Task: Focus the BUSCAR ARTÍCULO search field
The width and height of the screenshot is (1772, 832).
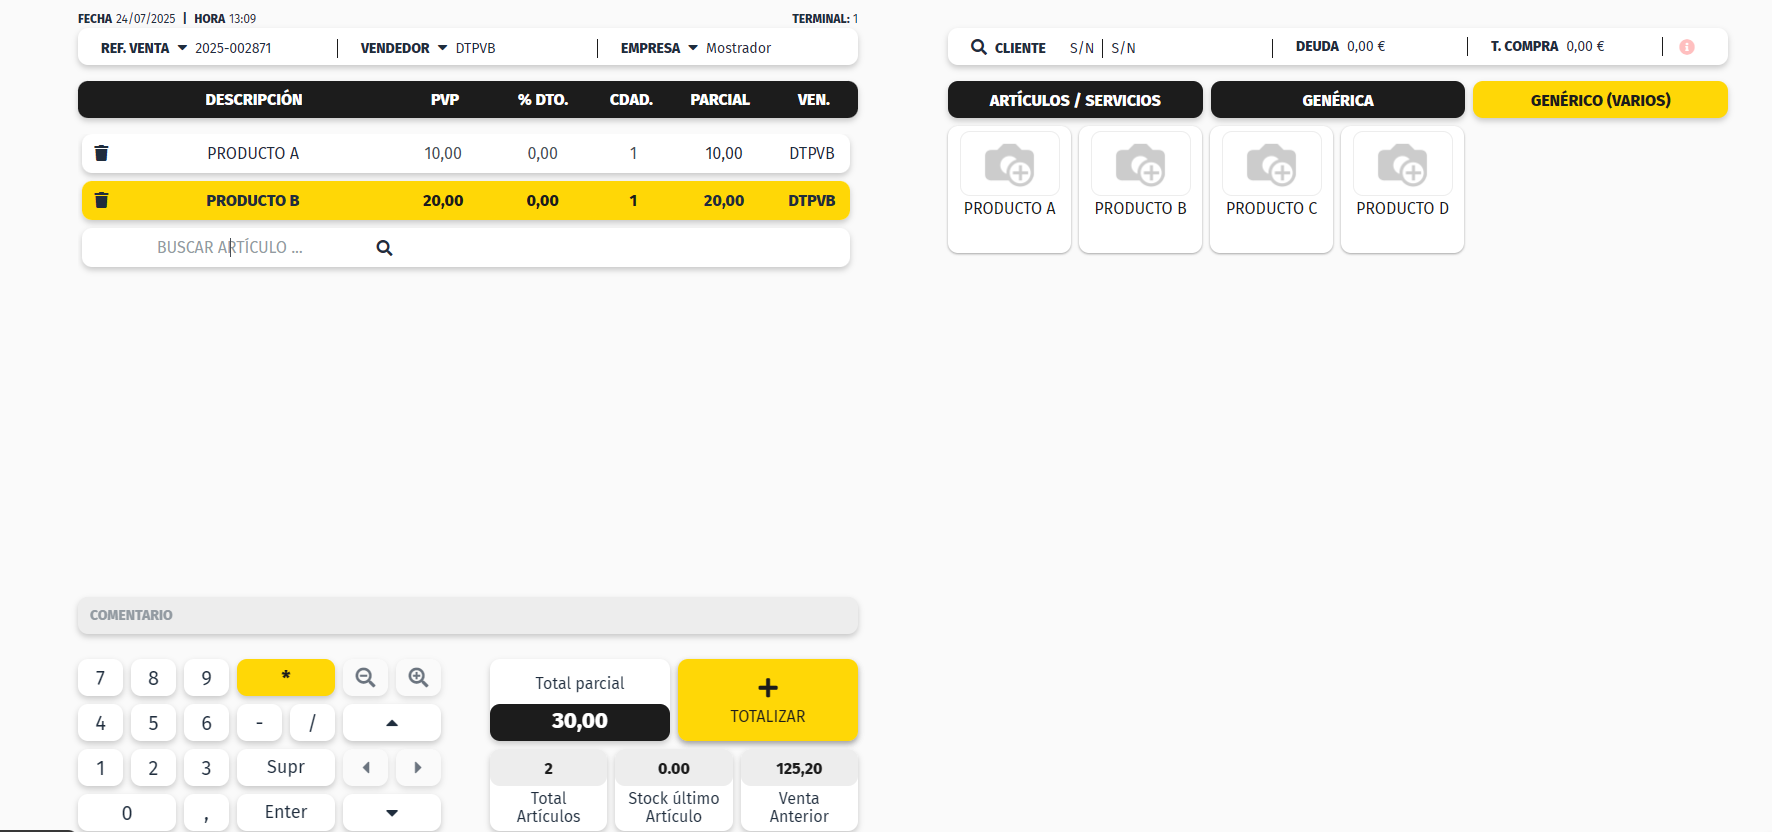Action: pos(260,248)
